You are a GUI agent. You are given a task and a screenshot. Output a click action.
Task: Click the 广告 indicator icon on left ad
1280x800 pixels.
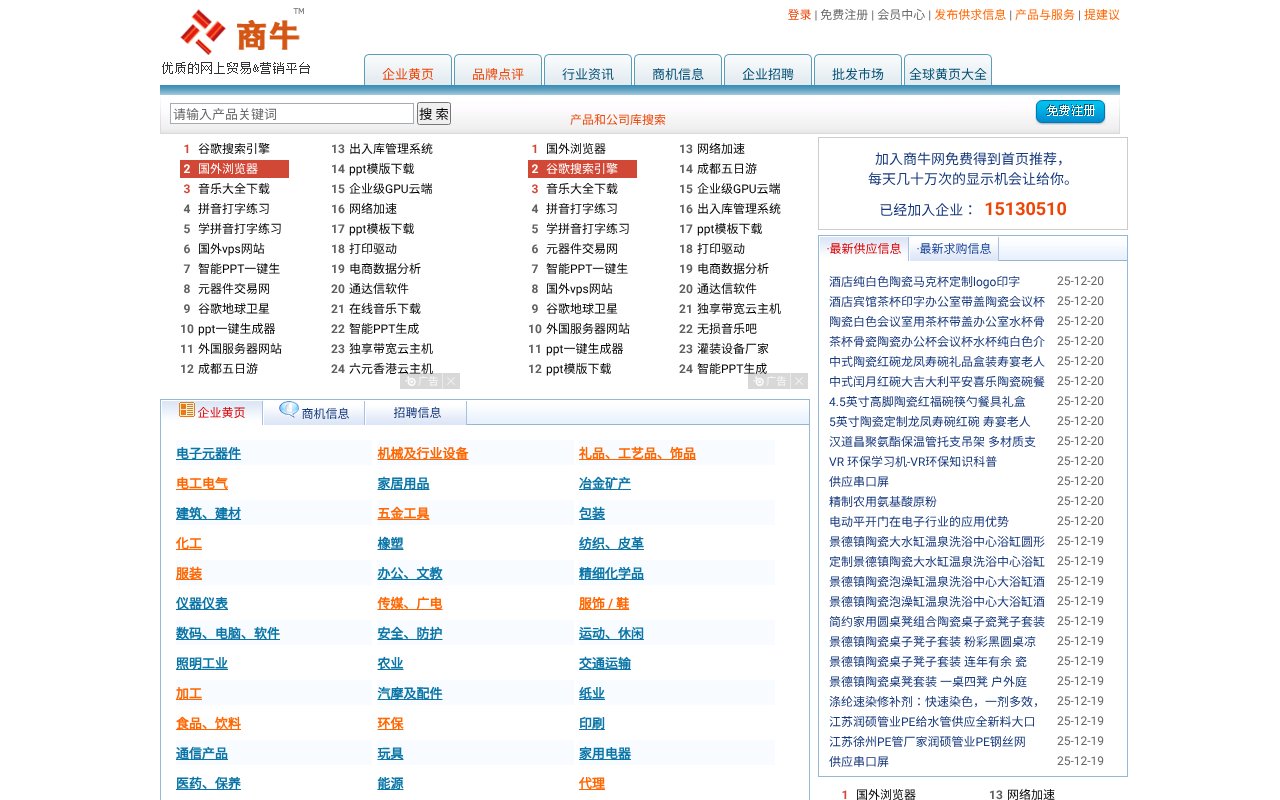pyautogui.click(x=414, y=383)
